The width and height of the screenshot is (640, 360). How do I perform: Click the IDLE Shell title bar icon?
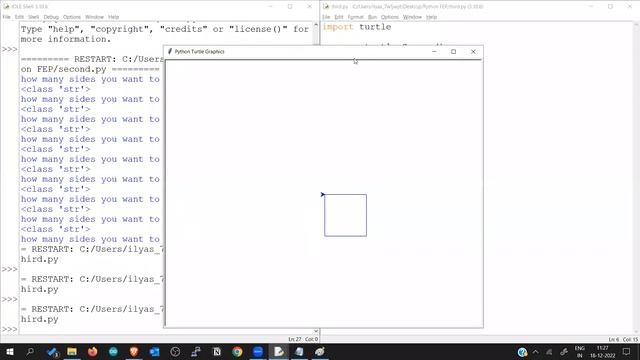(x=6, y=7)
